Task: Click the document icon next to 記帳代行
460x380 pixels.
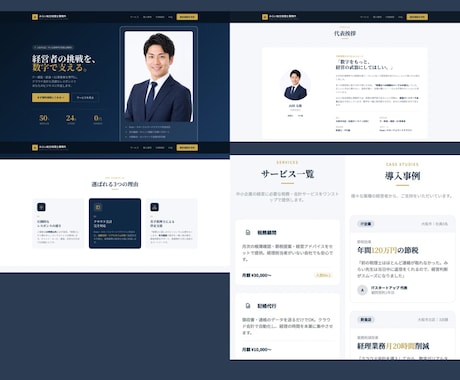Action: (248, 306)
